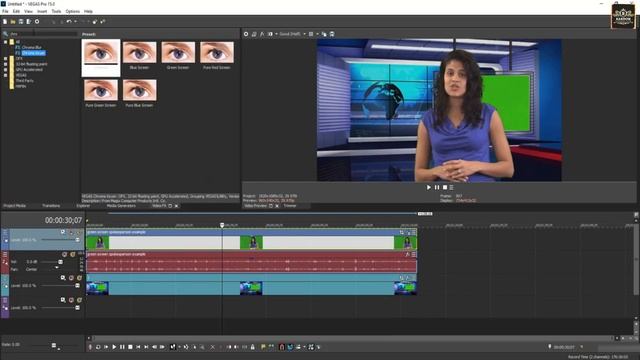This screenshot has height=360, width=640.
Task: Mute the teal background video track
Action: click(71, 278)
